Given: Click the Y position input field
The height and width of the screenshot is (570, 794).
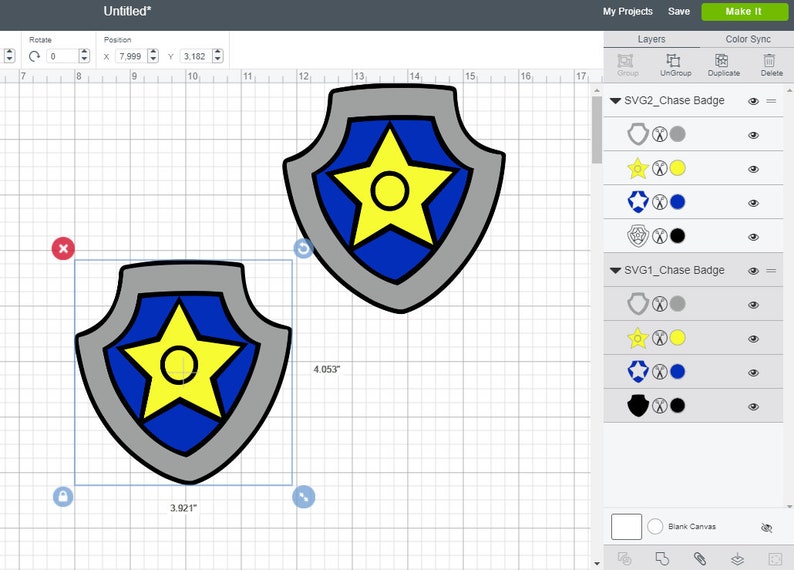Looking at the screenshot, I should (196, 56).
